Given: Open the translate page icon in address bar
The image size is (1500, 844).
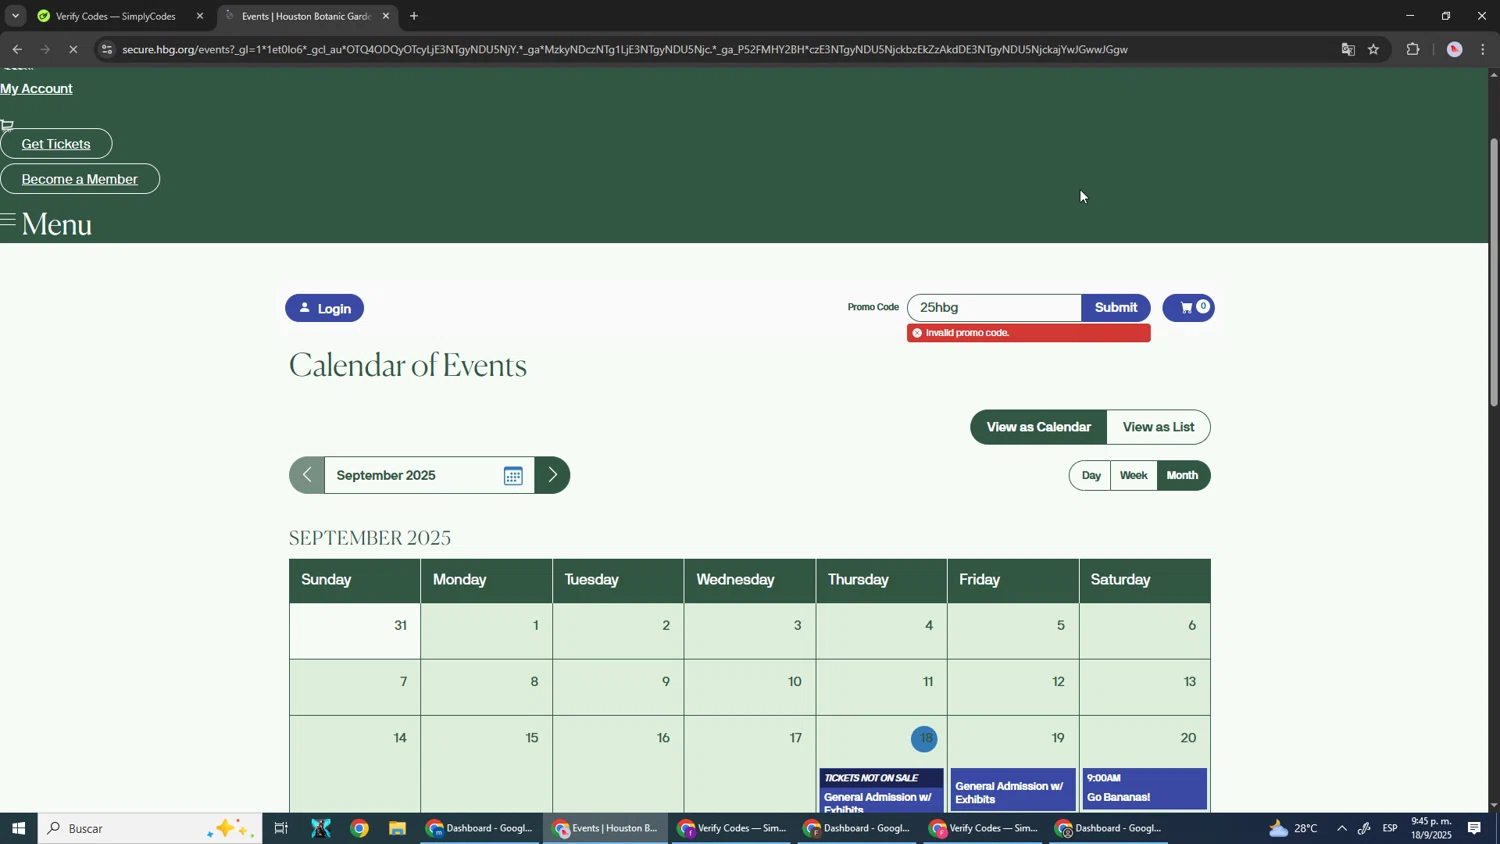Looking at the screenshot, I should [1347, 49].
